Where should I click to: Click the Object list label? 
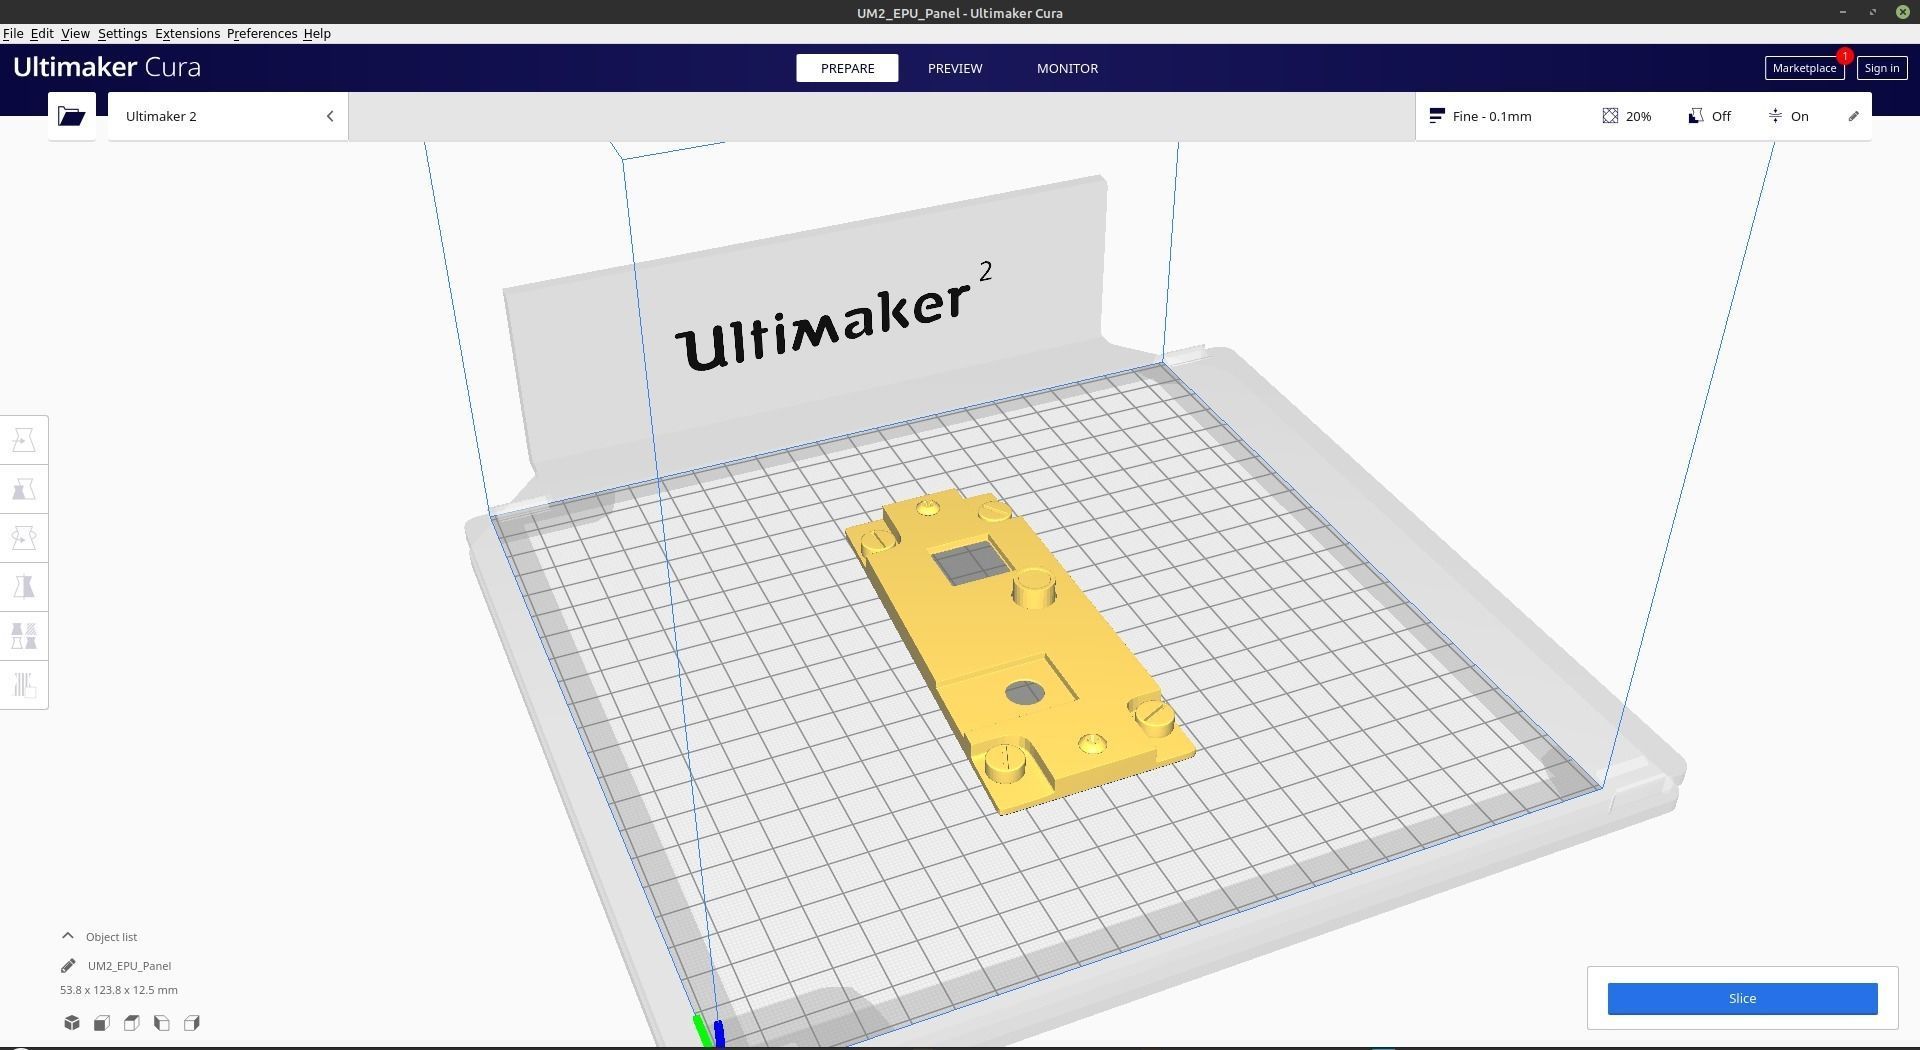(x=111, y=937)
